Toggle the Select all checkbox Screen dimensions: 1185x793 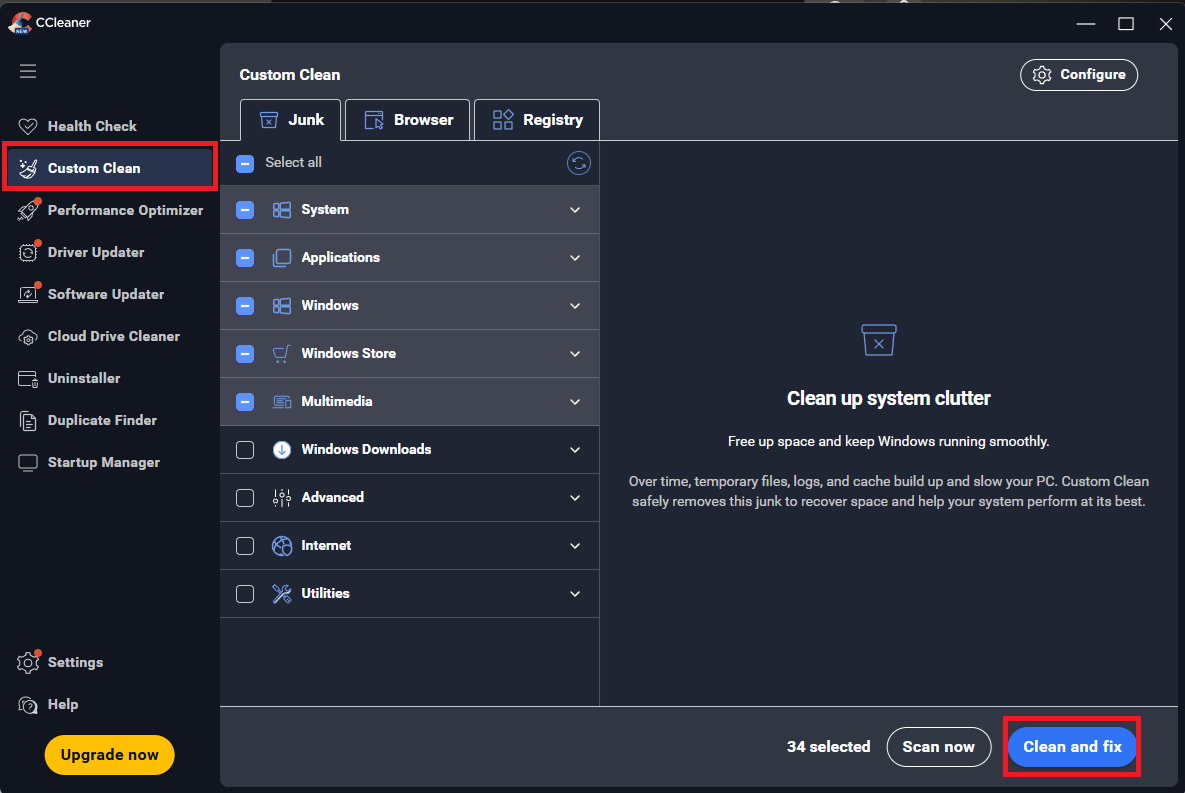(x=245, y=163)
